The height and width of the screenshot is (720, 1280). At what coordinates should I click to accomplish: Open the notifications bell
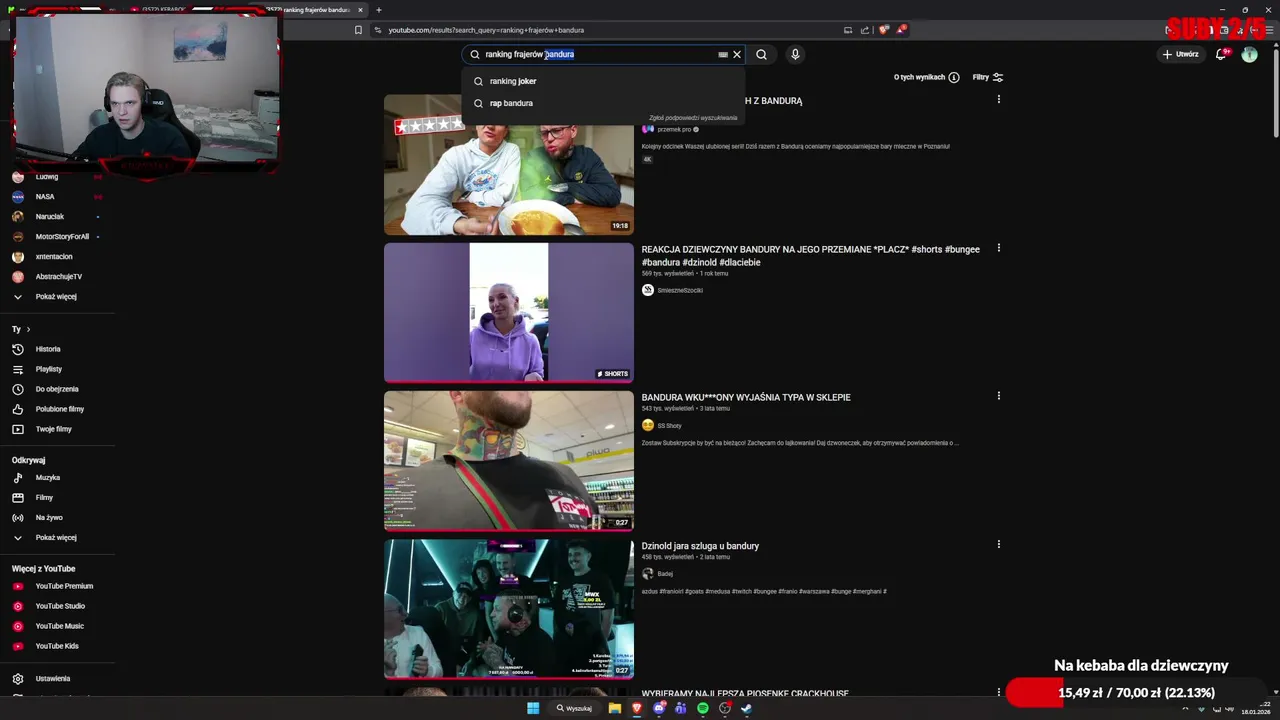click(x=1221, y=54)
